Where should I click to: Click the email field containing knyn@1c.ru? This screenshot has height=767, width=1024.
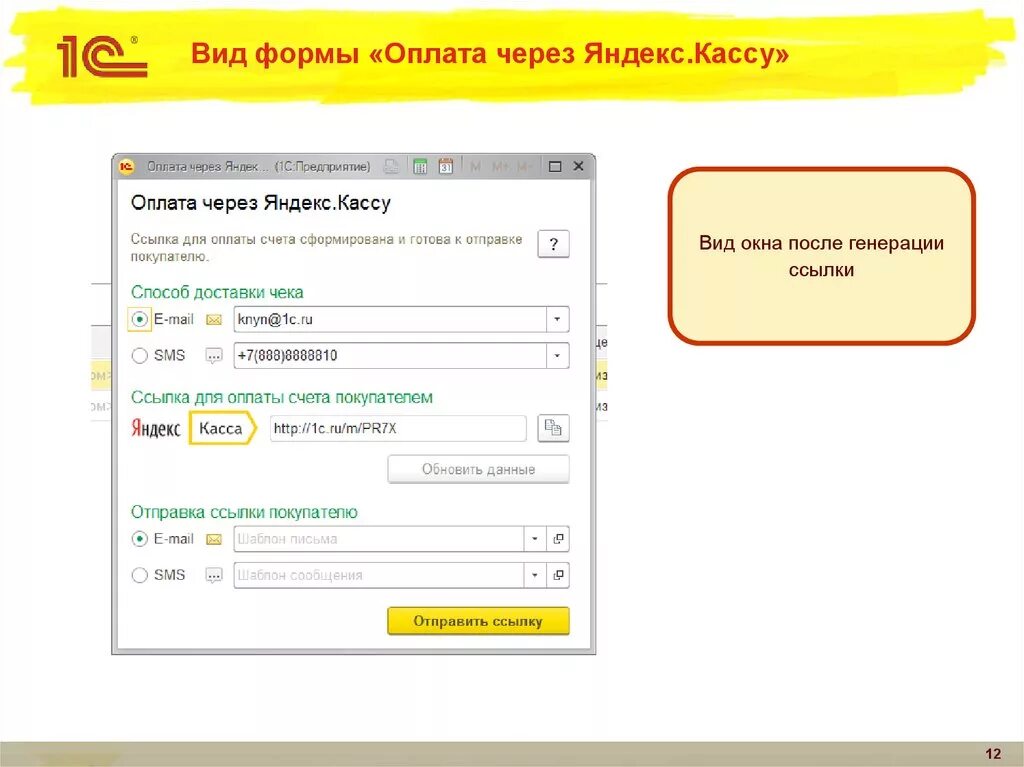[390, 319]
